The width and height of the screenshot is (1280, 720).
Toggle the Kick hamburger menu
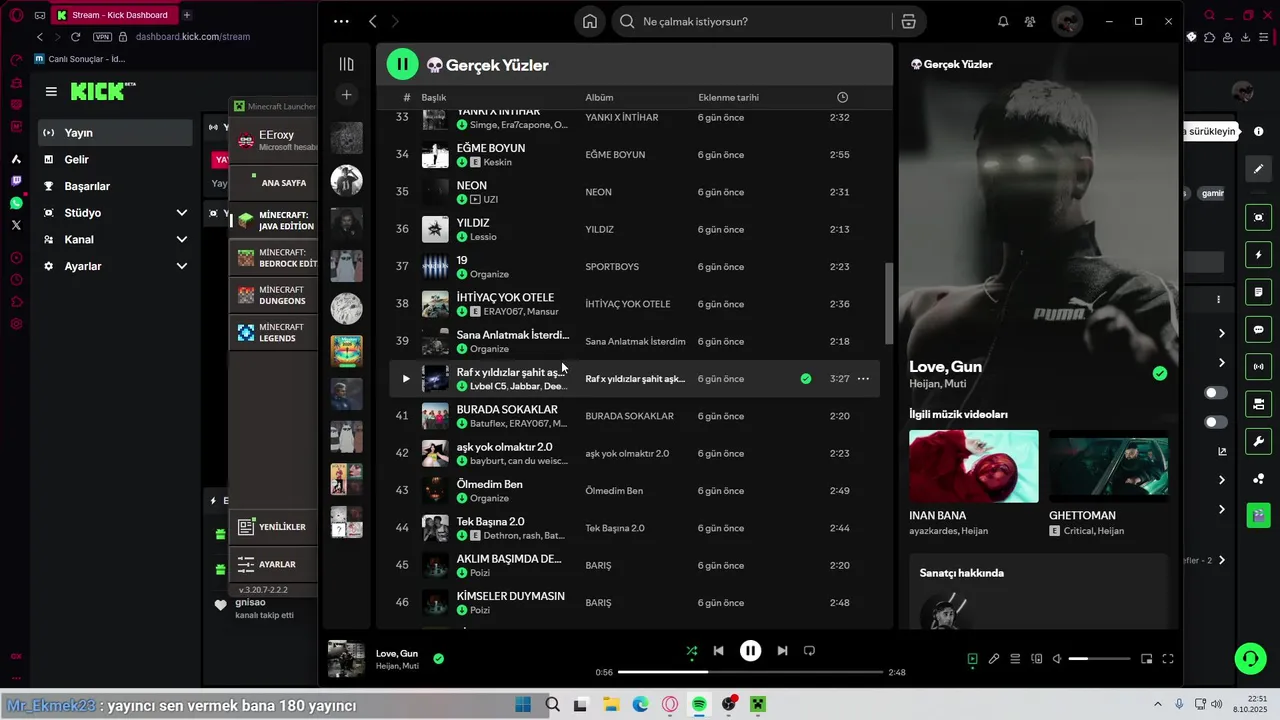coord(51,91)
